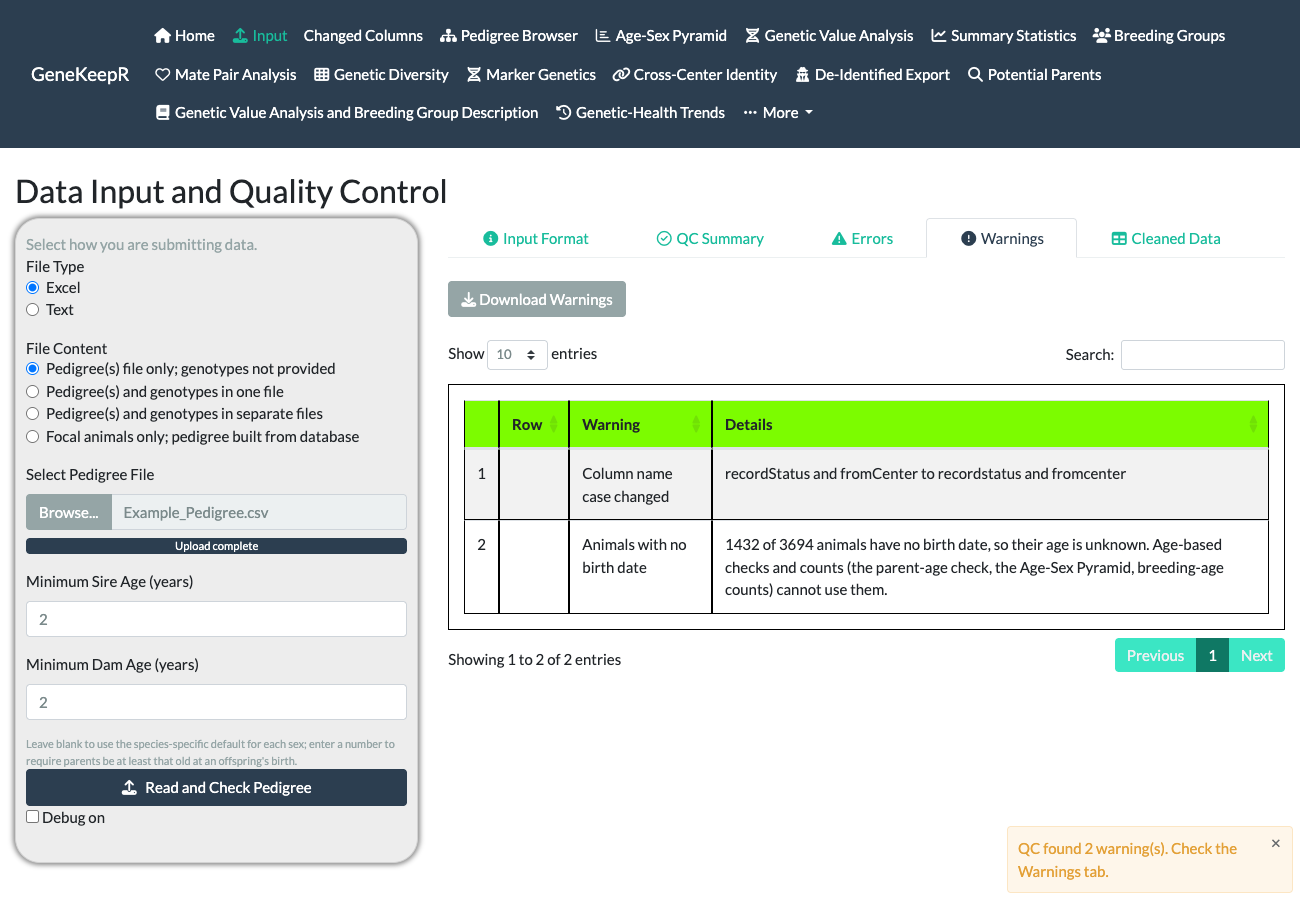Open Pedigree Browser from the navbar
Screen dimensions: 1300x900
pos(508,35)
